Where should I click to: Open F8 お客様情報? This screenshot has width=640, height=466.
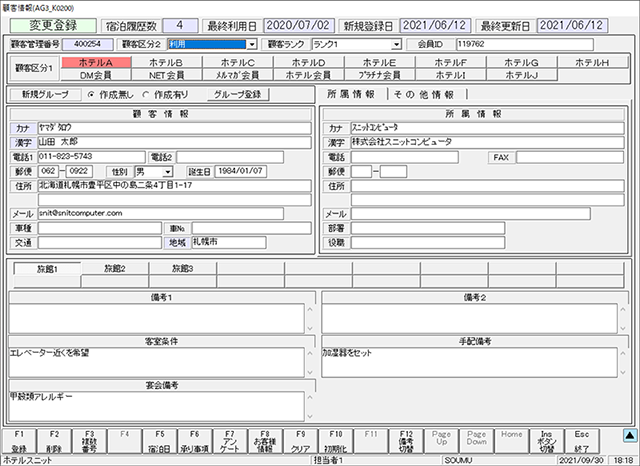[x=265, y=441]
